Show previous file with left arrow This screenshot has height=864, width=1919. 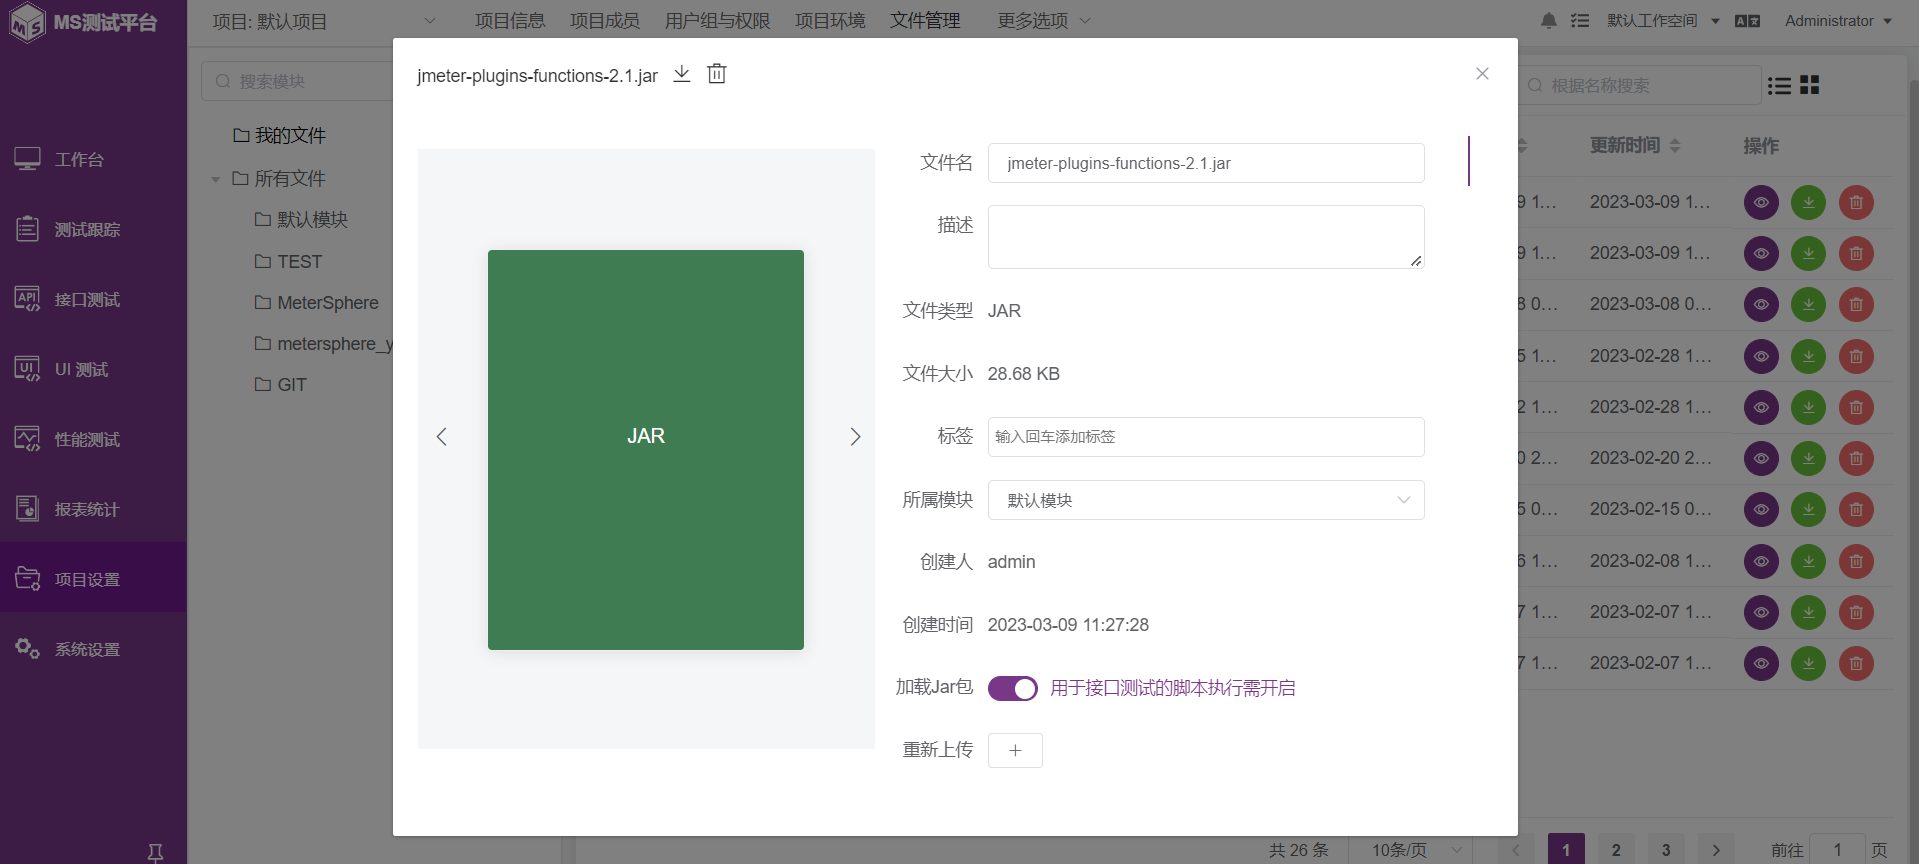(441, 437)
